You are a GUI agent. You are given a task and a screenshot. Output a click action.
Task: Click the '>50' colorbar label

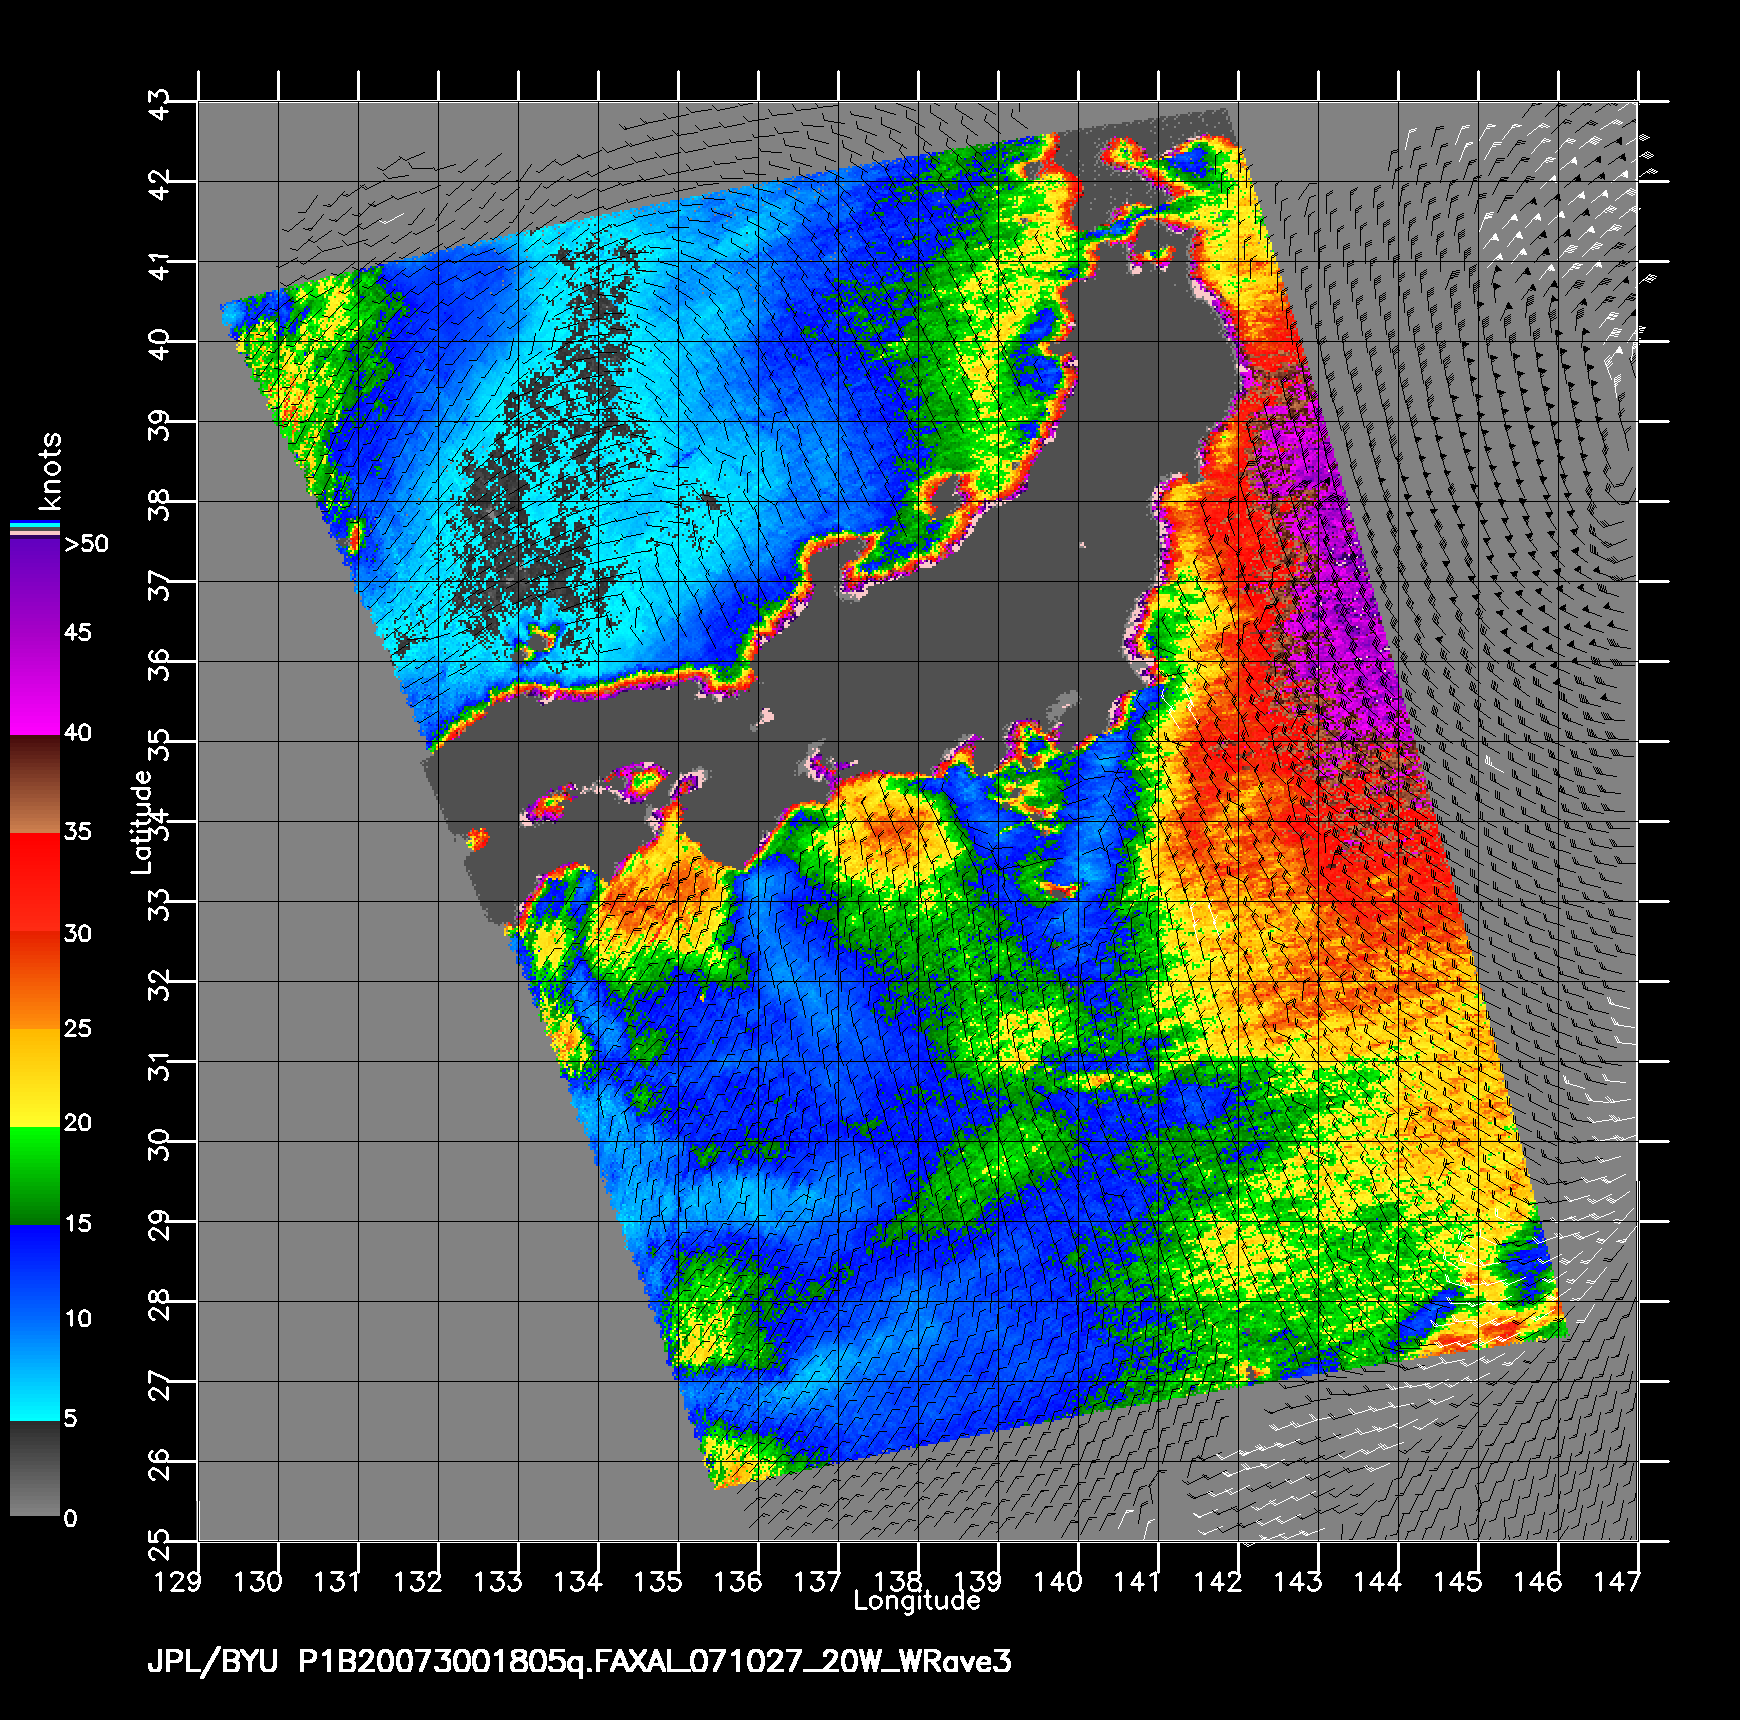pos(86,544)
